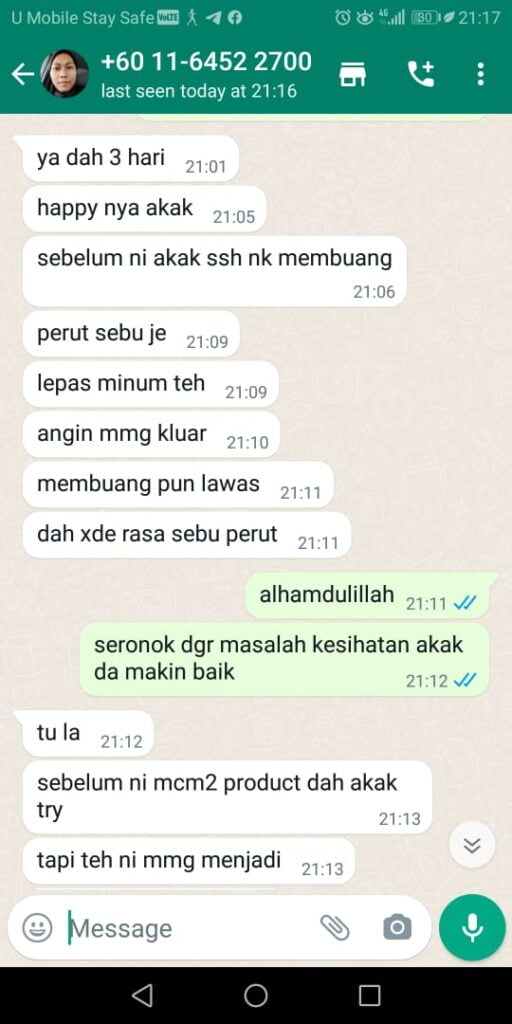The height and width of the screenshot is (1024, 512).
Task: Open the three-dot more options menu
Action: 481,74
